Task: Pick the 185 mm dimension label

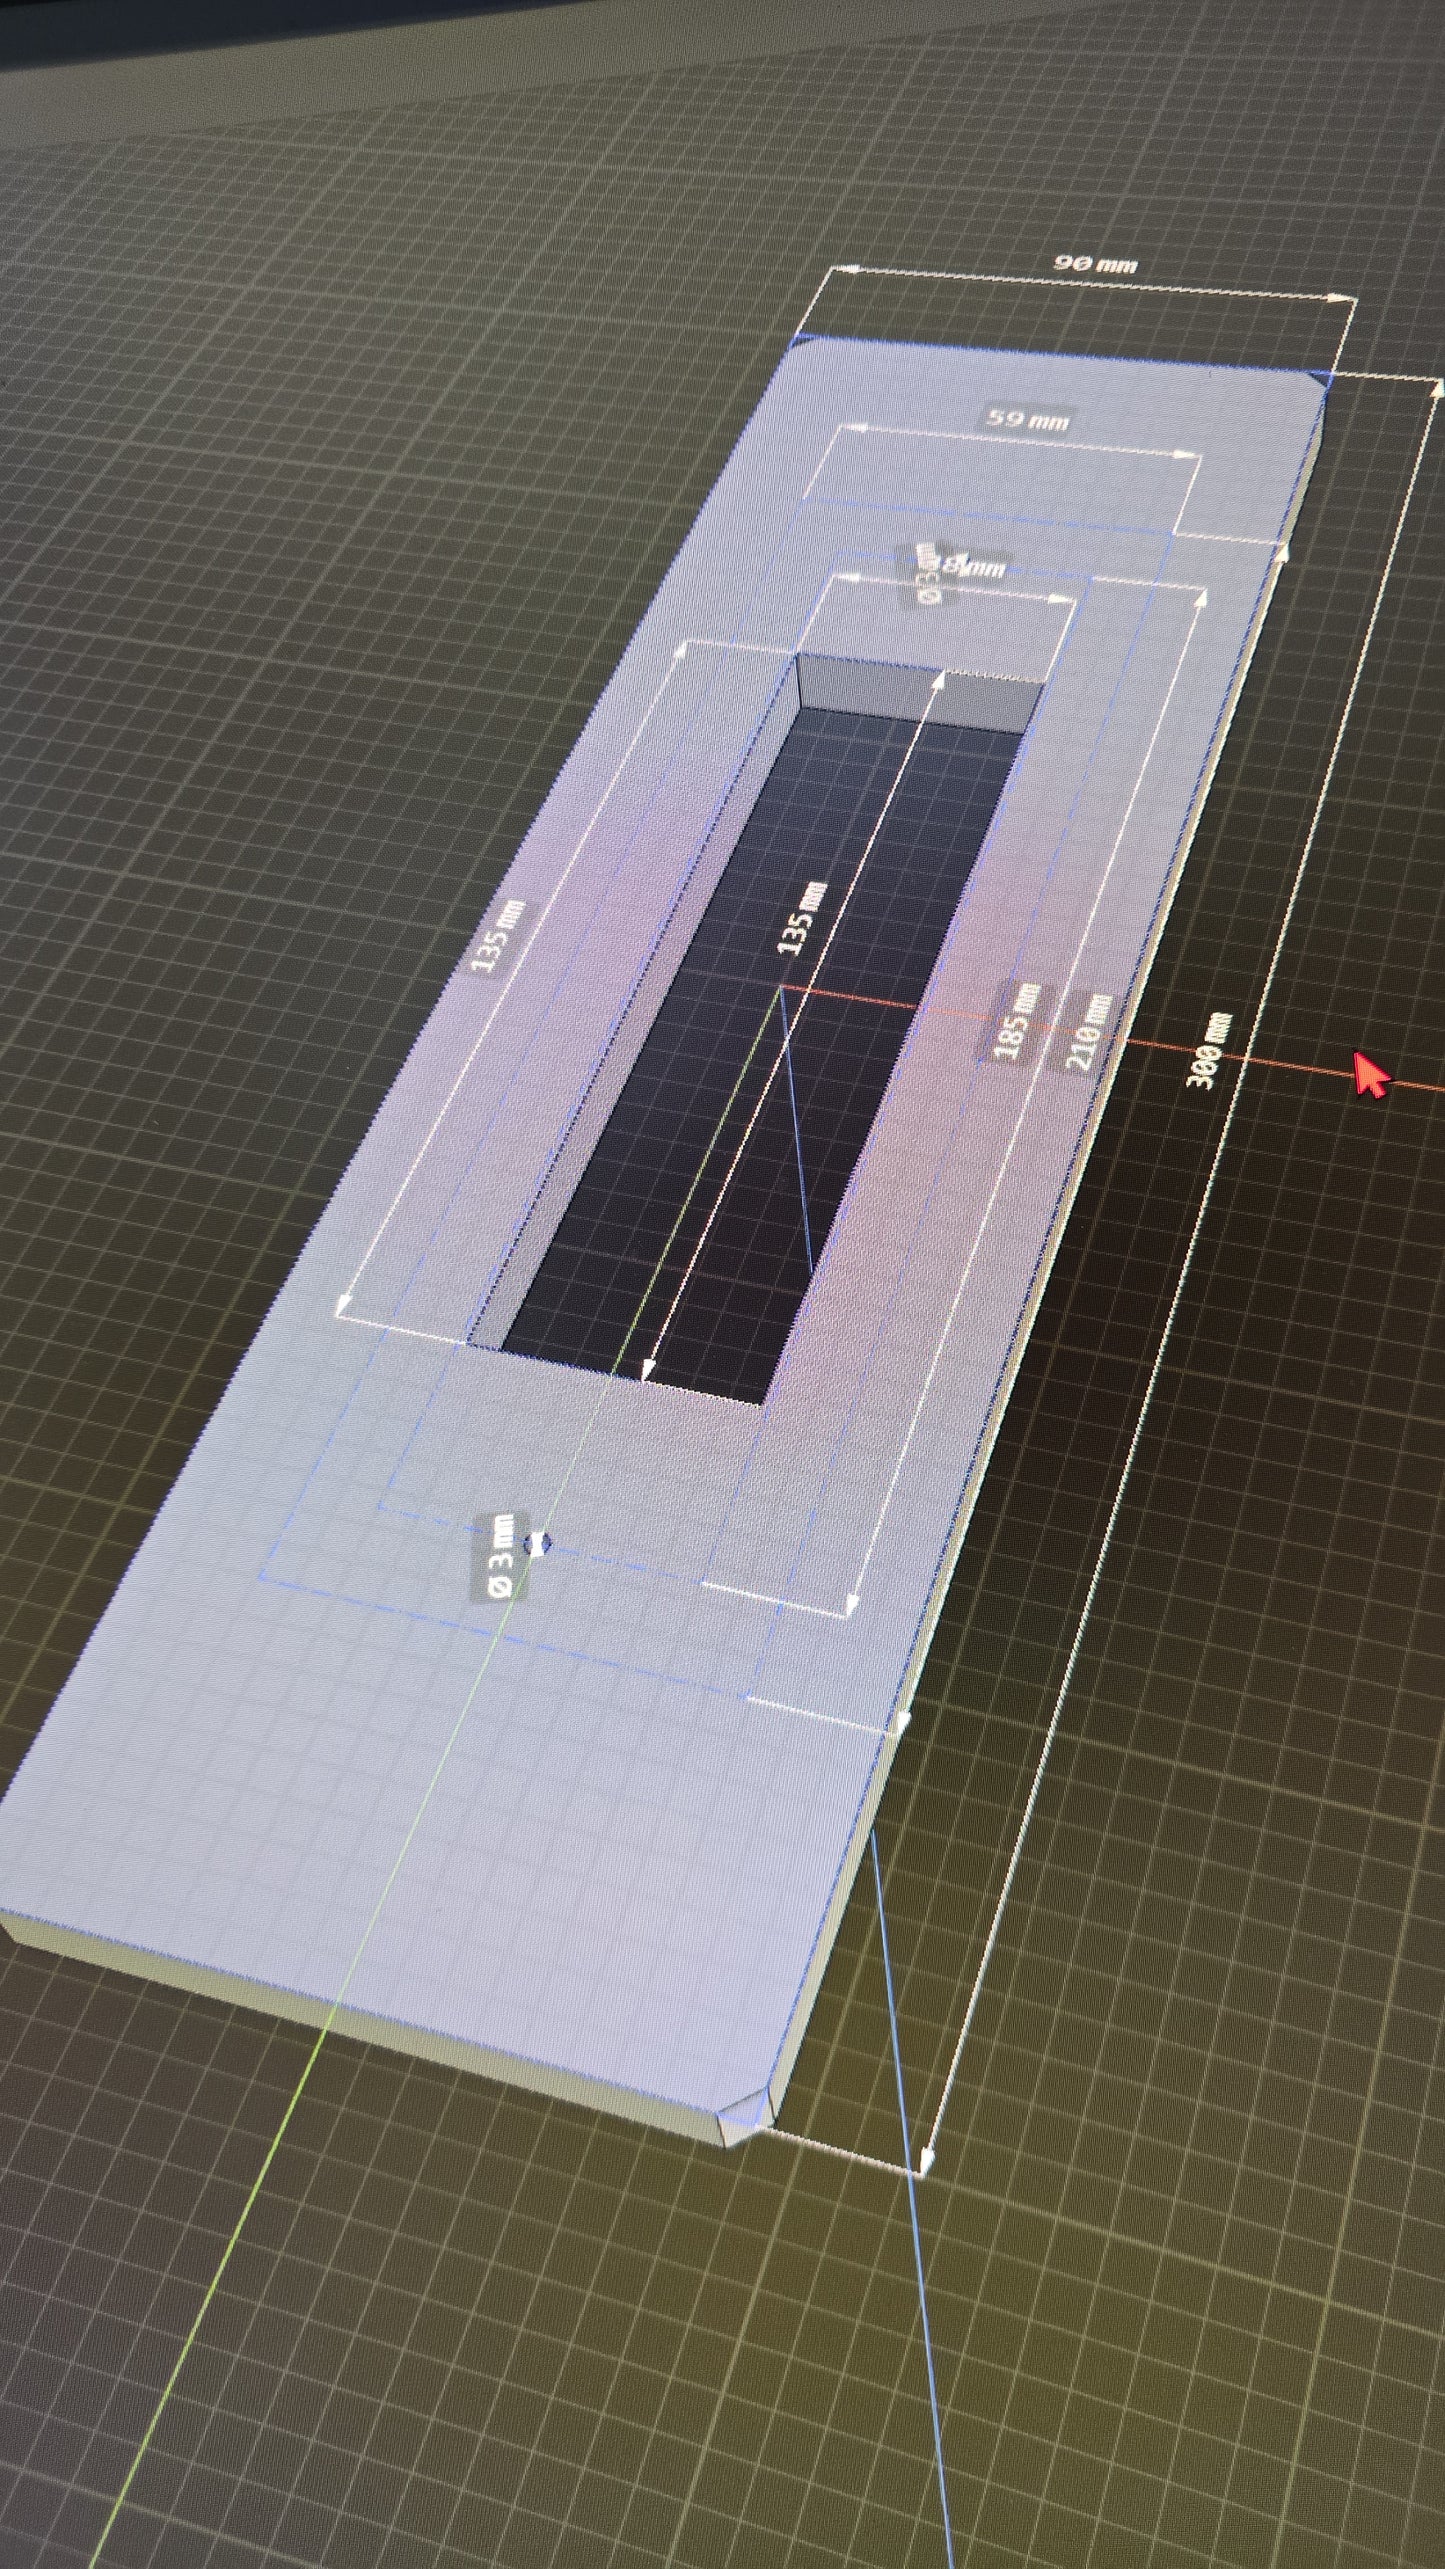Action: click(x=1014, y=1020)
